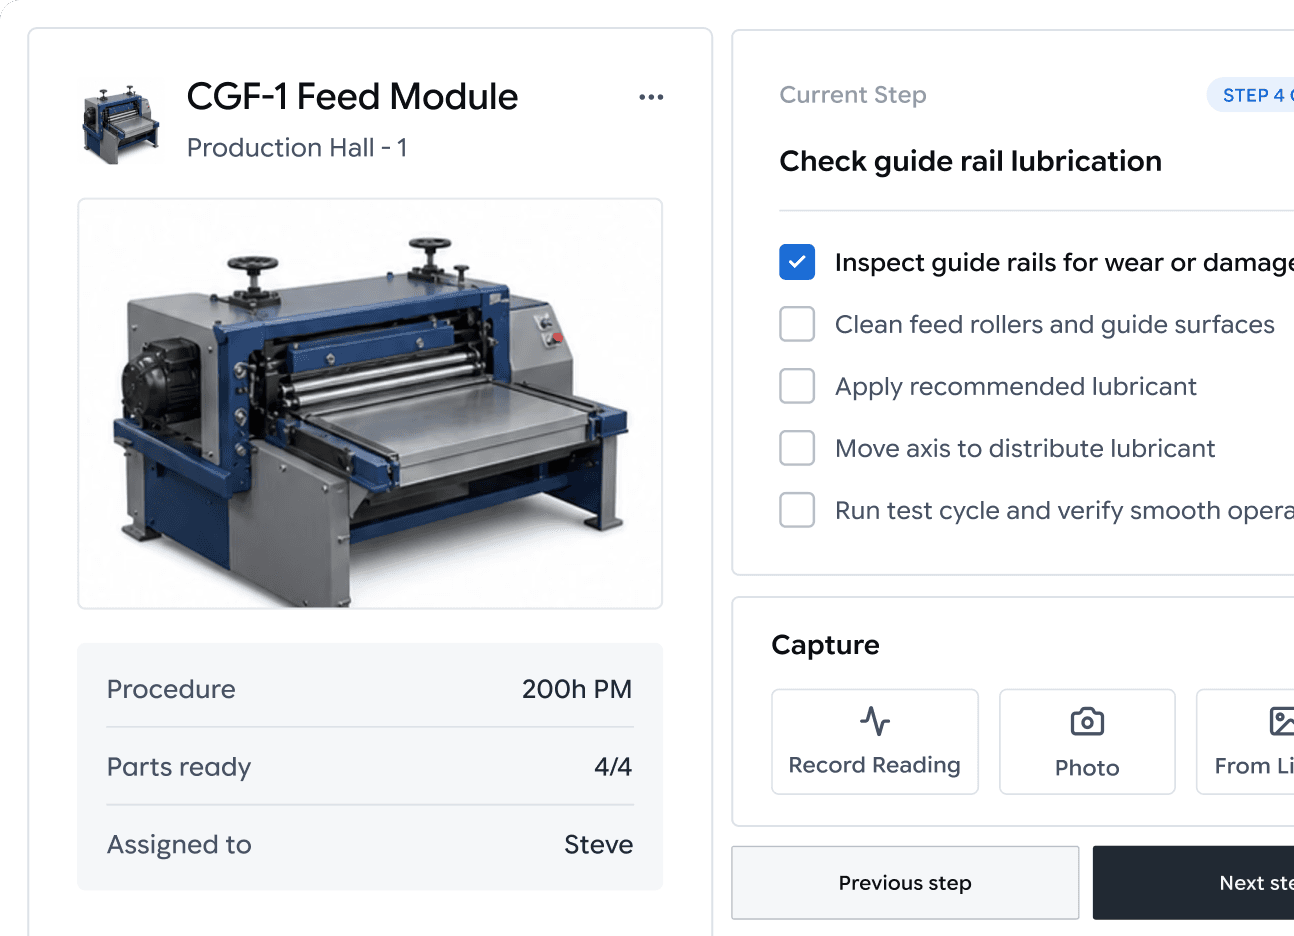The image size is (1294, 936).
Task: Click the Record Reading capture button
Action: click(875, 742)
